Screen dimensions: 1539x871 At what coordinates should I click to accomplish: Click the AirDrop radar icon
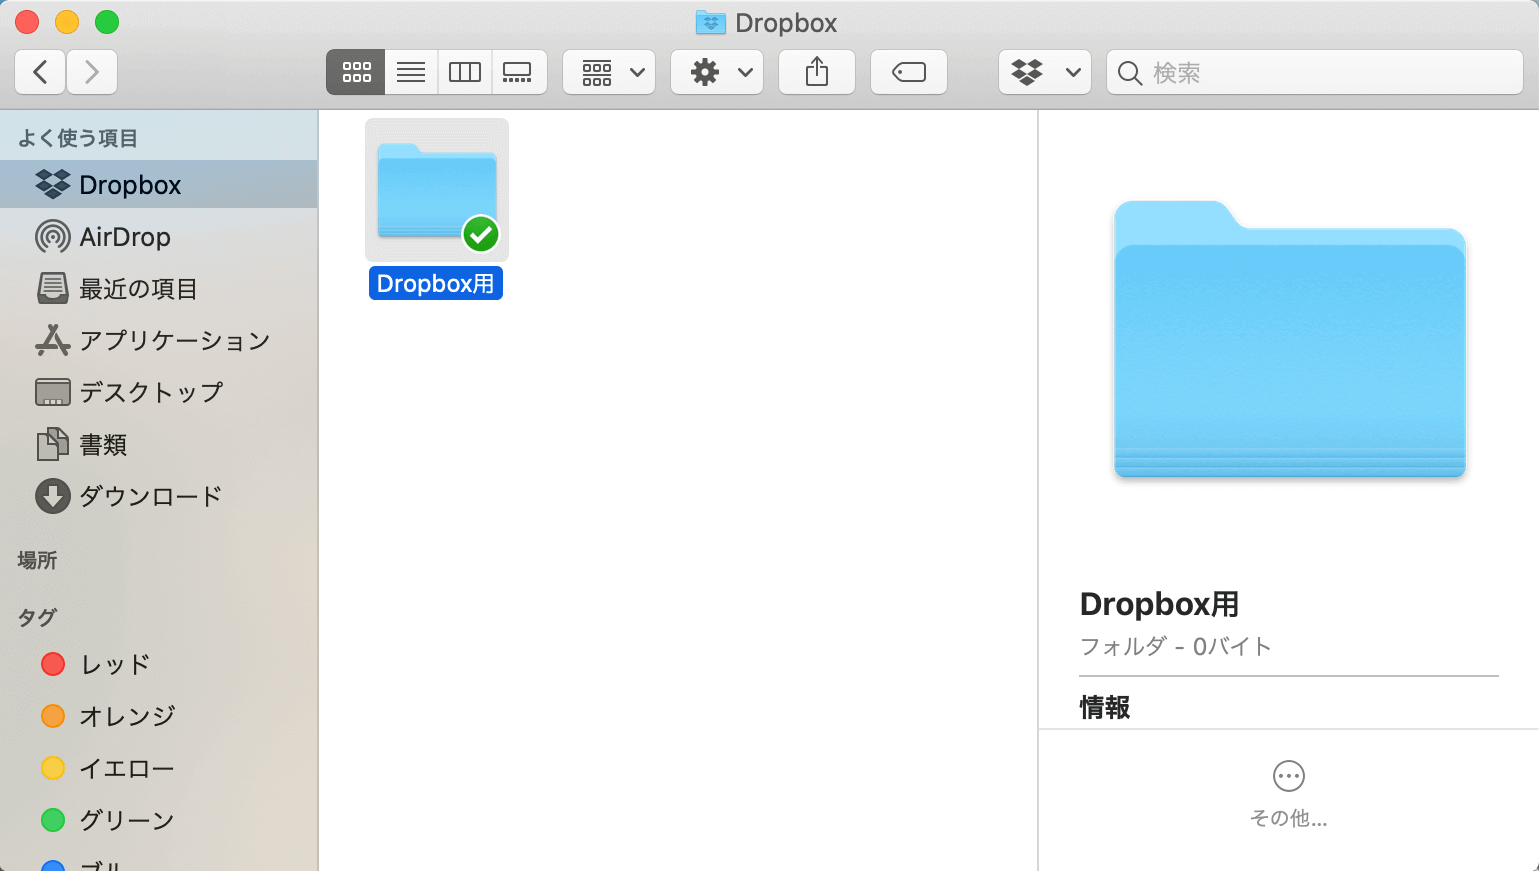[53, 237]
